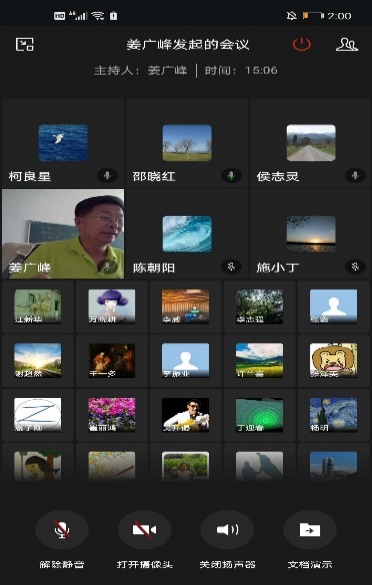Select the 柯良星 seagull avatar
This screenshot has height=585, width=372.
click(63, 143)
